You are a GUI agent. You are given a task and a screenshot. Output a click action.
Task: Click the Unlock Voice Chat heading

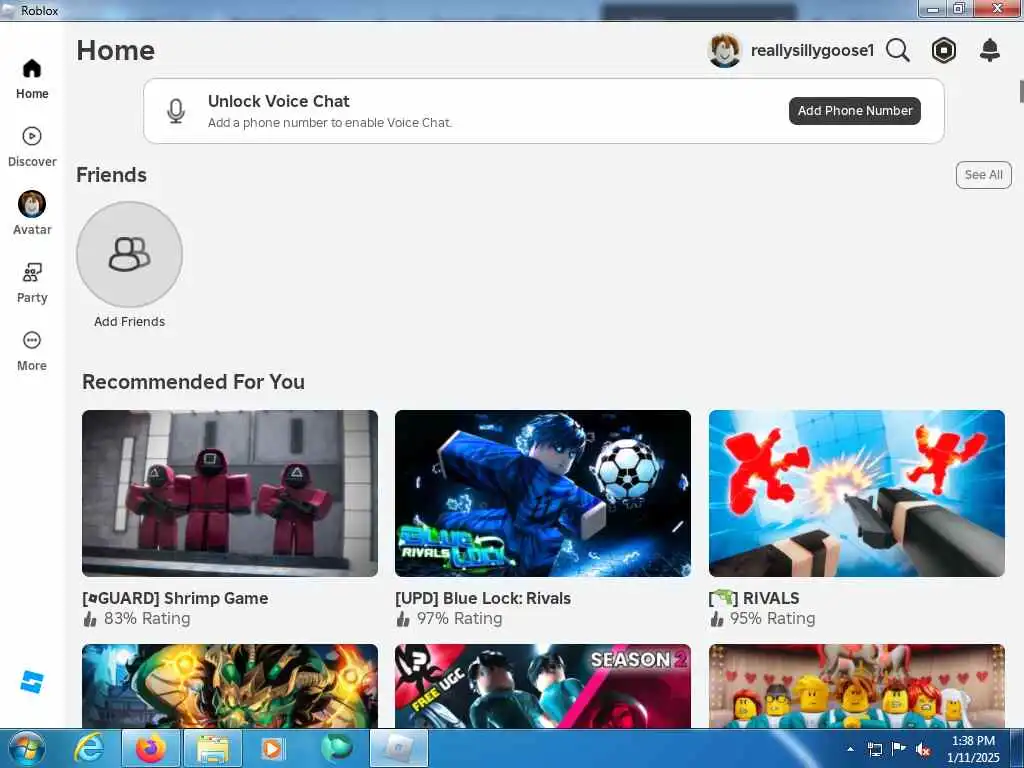(x=279, y=101)
